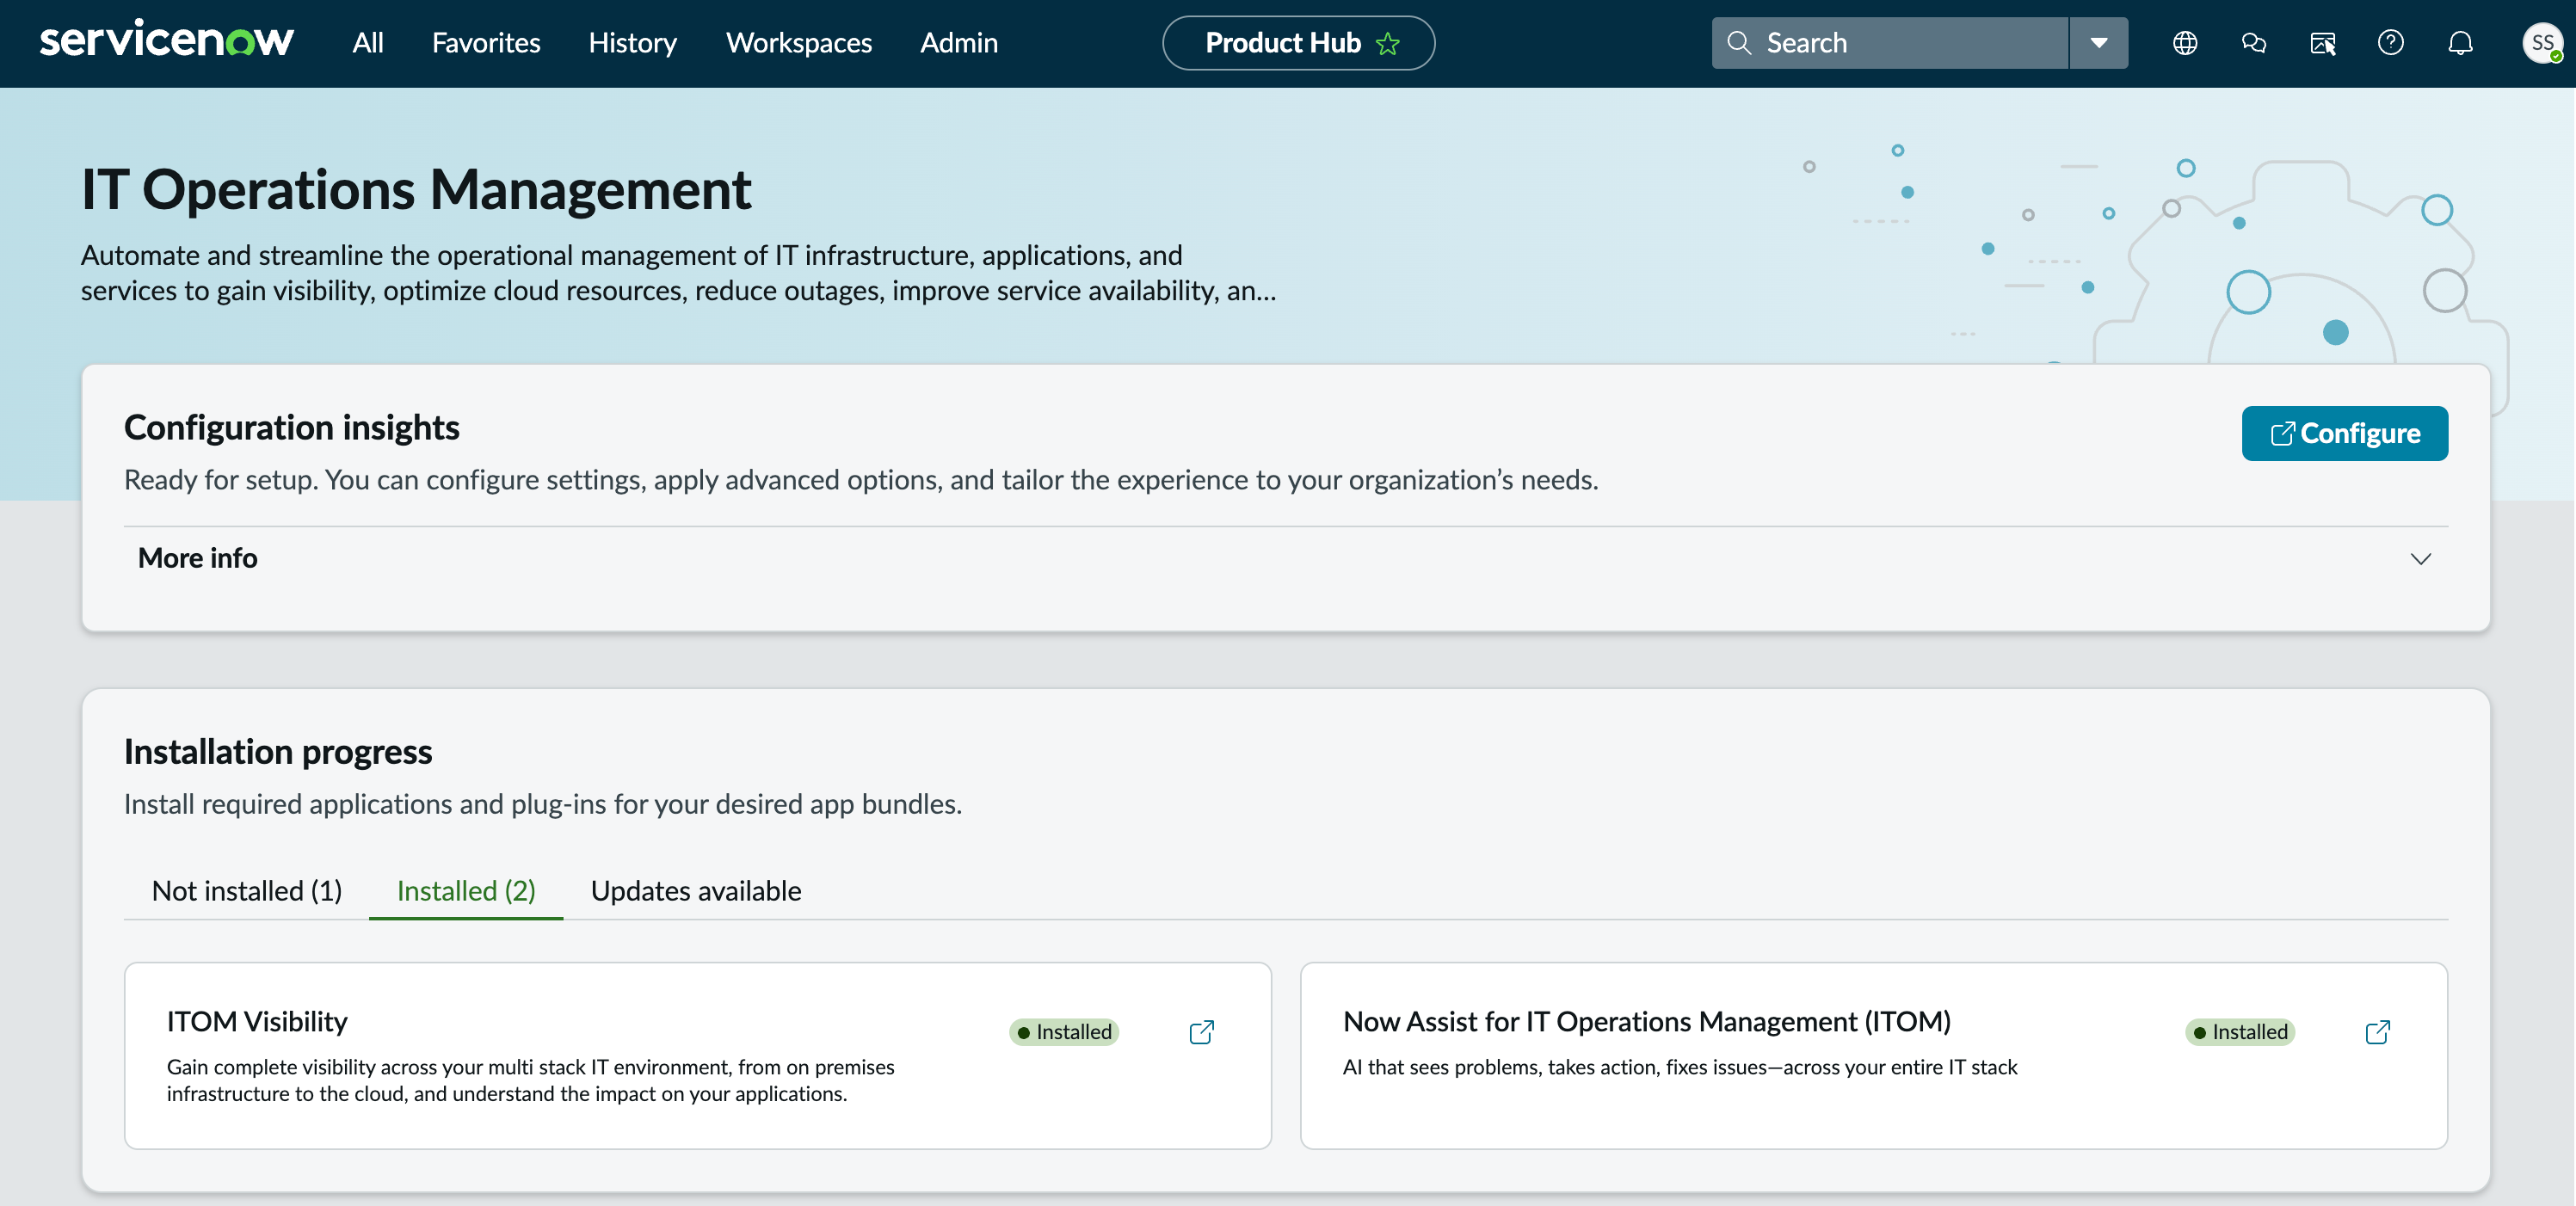The height and width of the screenshot is (1206, 2576).
Task: Click the IT Operations Management heading
Action: tap(416, 189)
